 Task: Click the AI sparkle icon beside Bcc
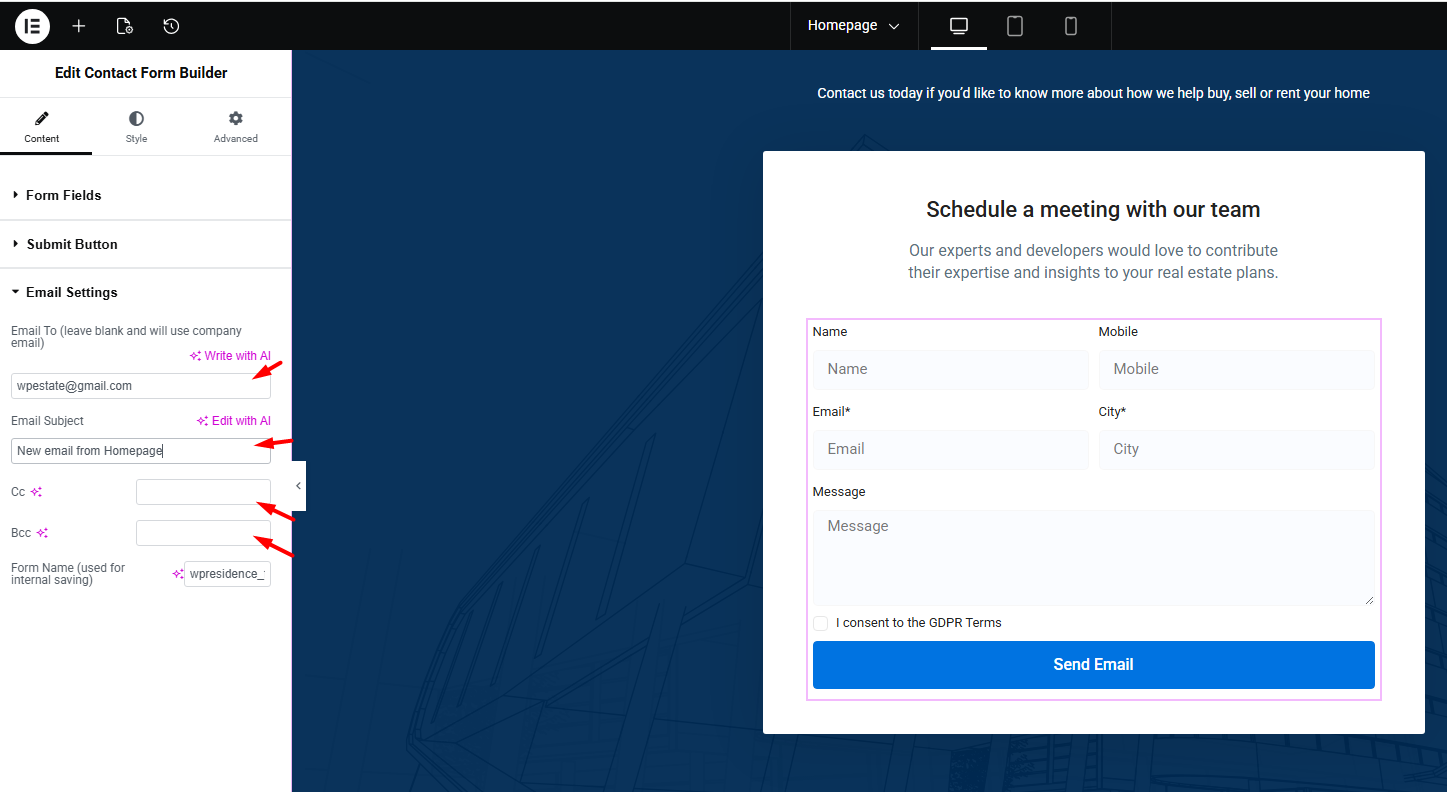[42, 533]
